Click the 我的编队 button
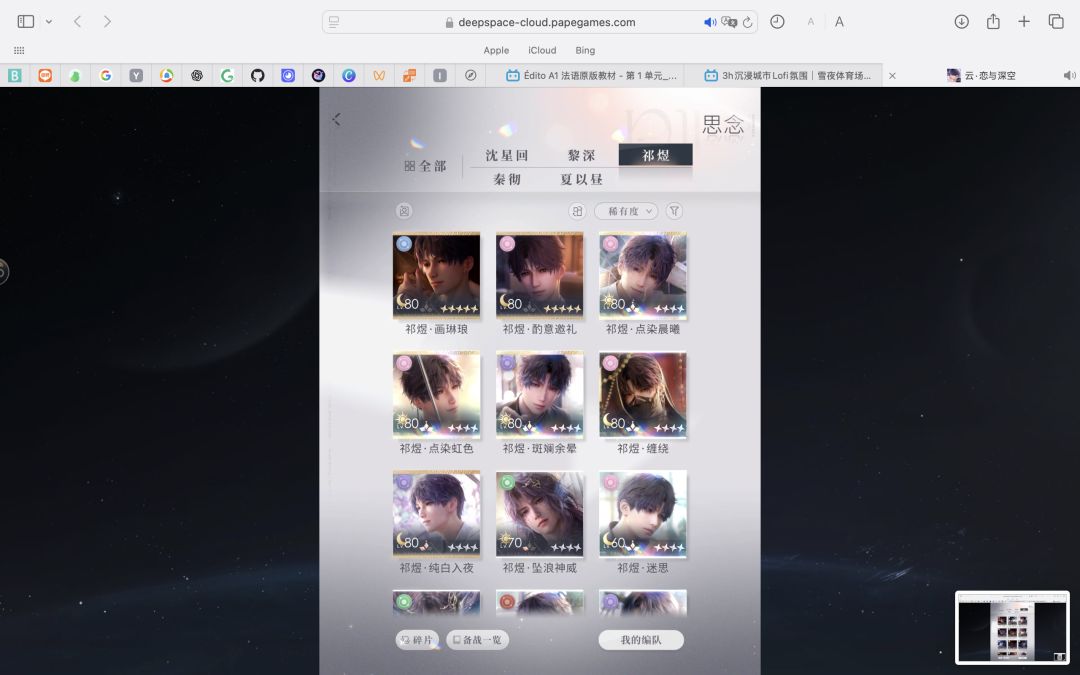The height and width of the screenshot is (675, 1080). [x=641, y=640]
